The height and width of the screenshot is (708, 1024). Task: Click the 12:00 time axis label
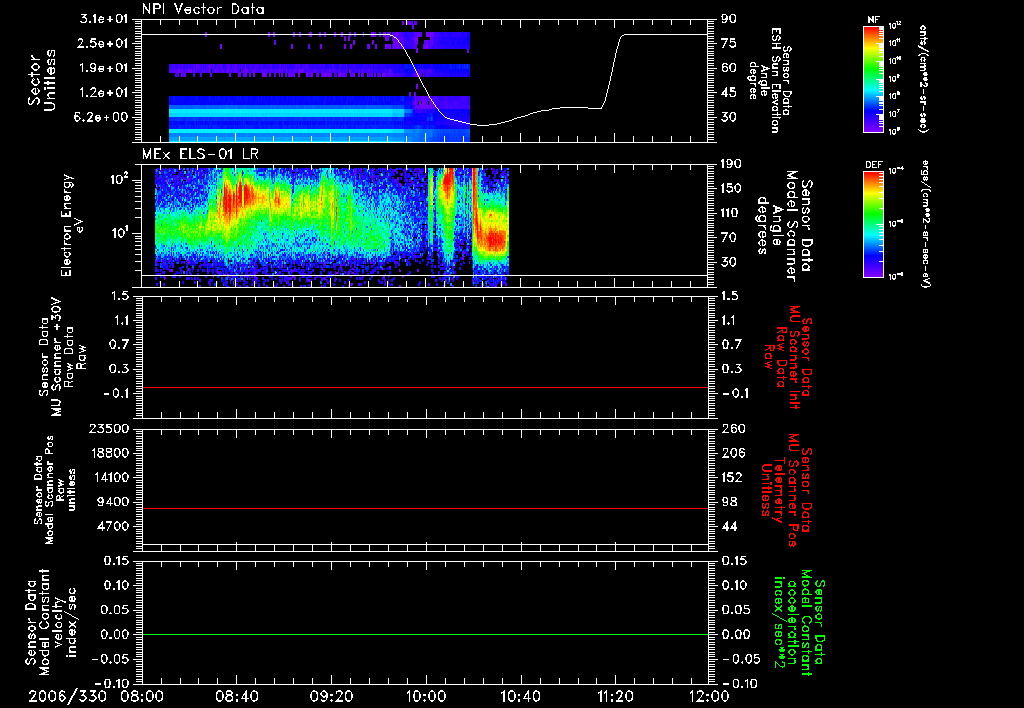tap(709, 697)
